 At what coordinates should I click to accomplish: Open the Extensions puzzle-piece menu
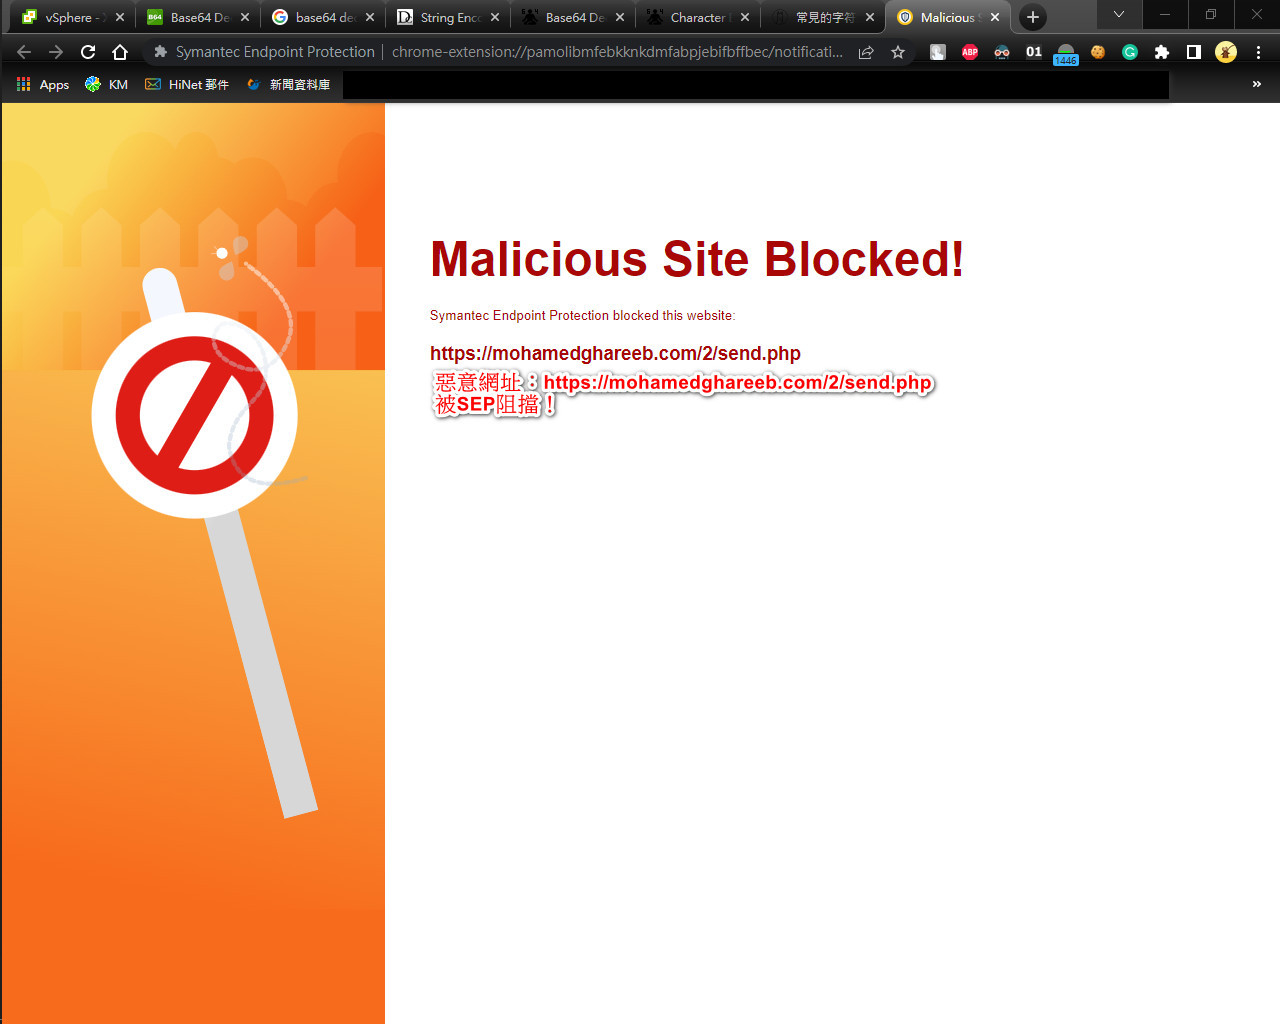[1162, 52]
